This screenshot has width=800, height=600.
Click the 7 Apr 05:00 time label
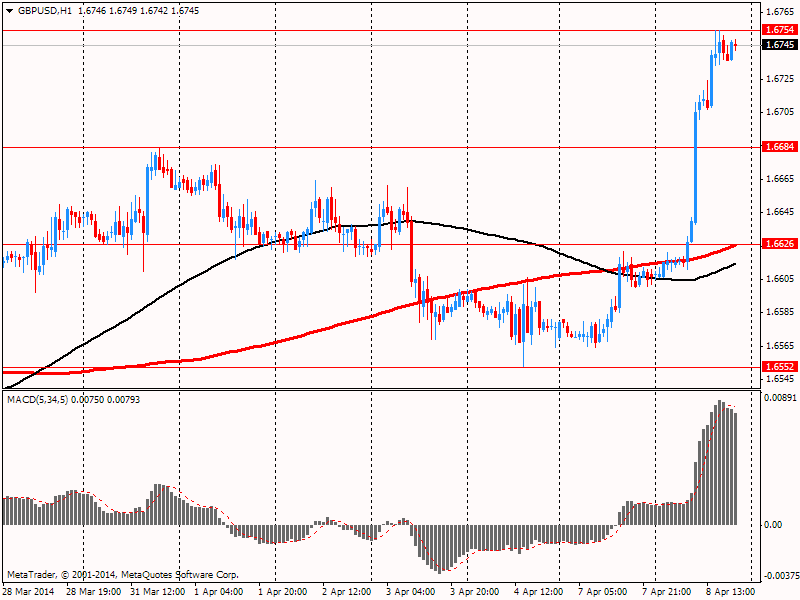[603, 592]
